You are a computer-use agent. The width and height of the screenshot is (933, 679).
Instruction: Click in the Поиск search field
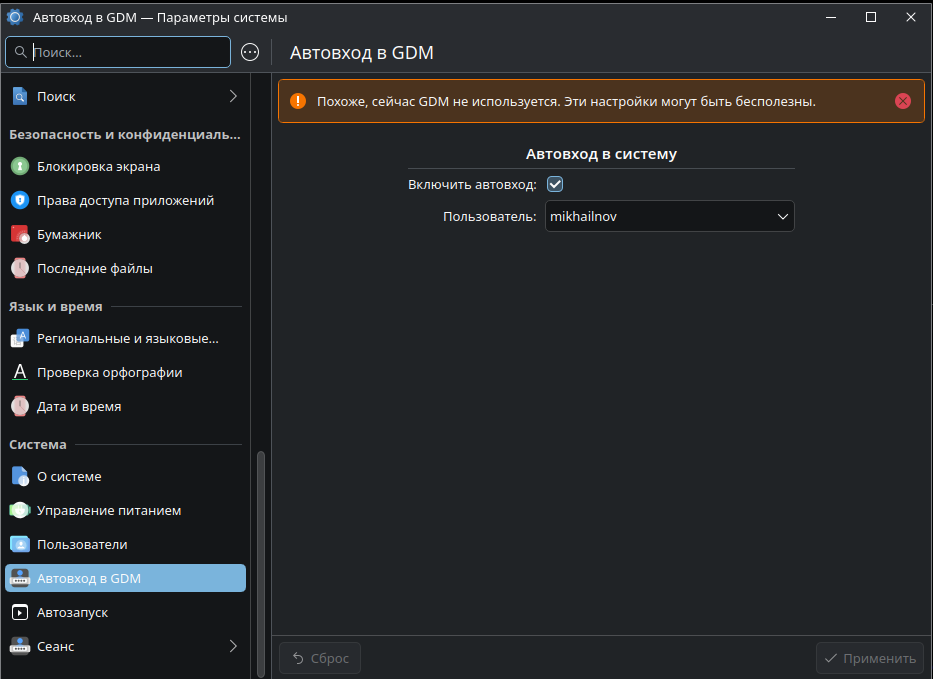click(125, 52)
